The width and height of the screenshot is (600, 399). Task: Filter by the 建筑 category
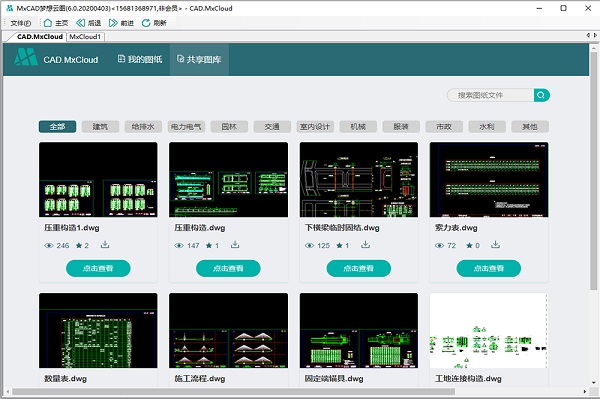point(100,127)
